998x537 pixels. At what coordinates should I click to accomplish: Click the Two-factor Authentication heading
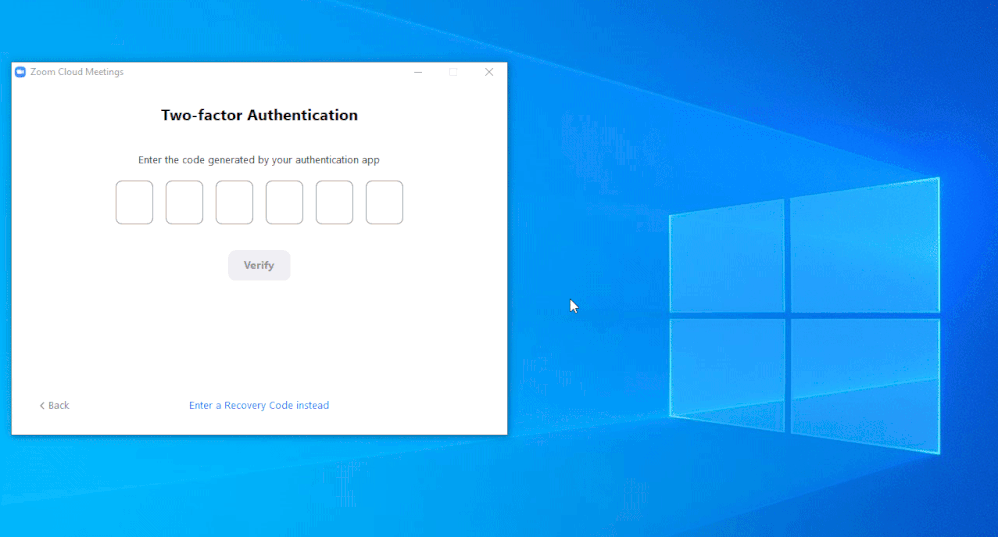(x=259, y=115)
